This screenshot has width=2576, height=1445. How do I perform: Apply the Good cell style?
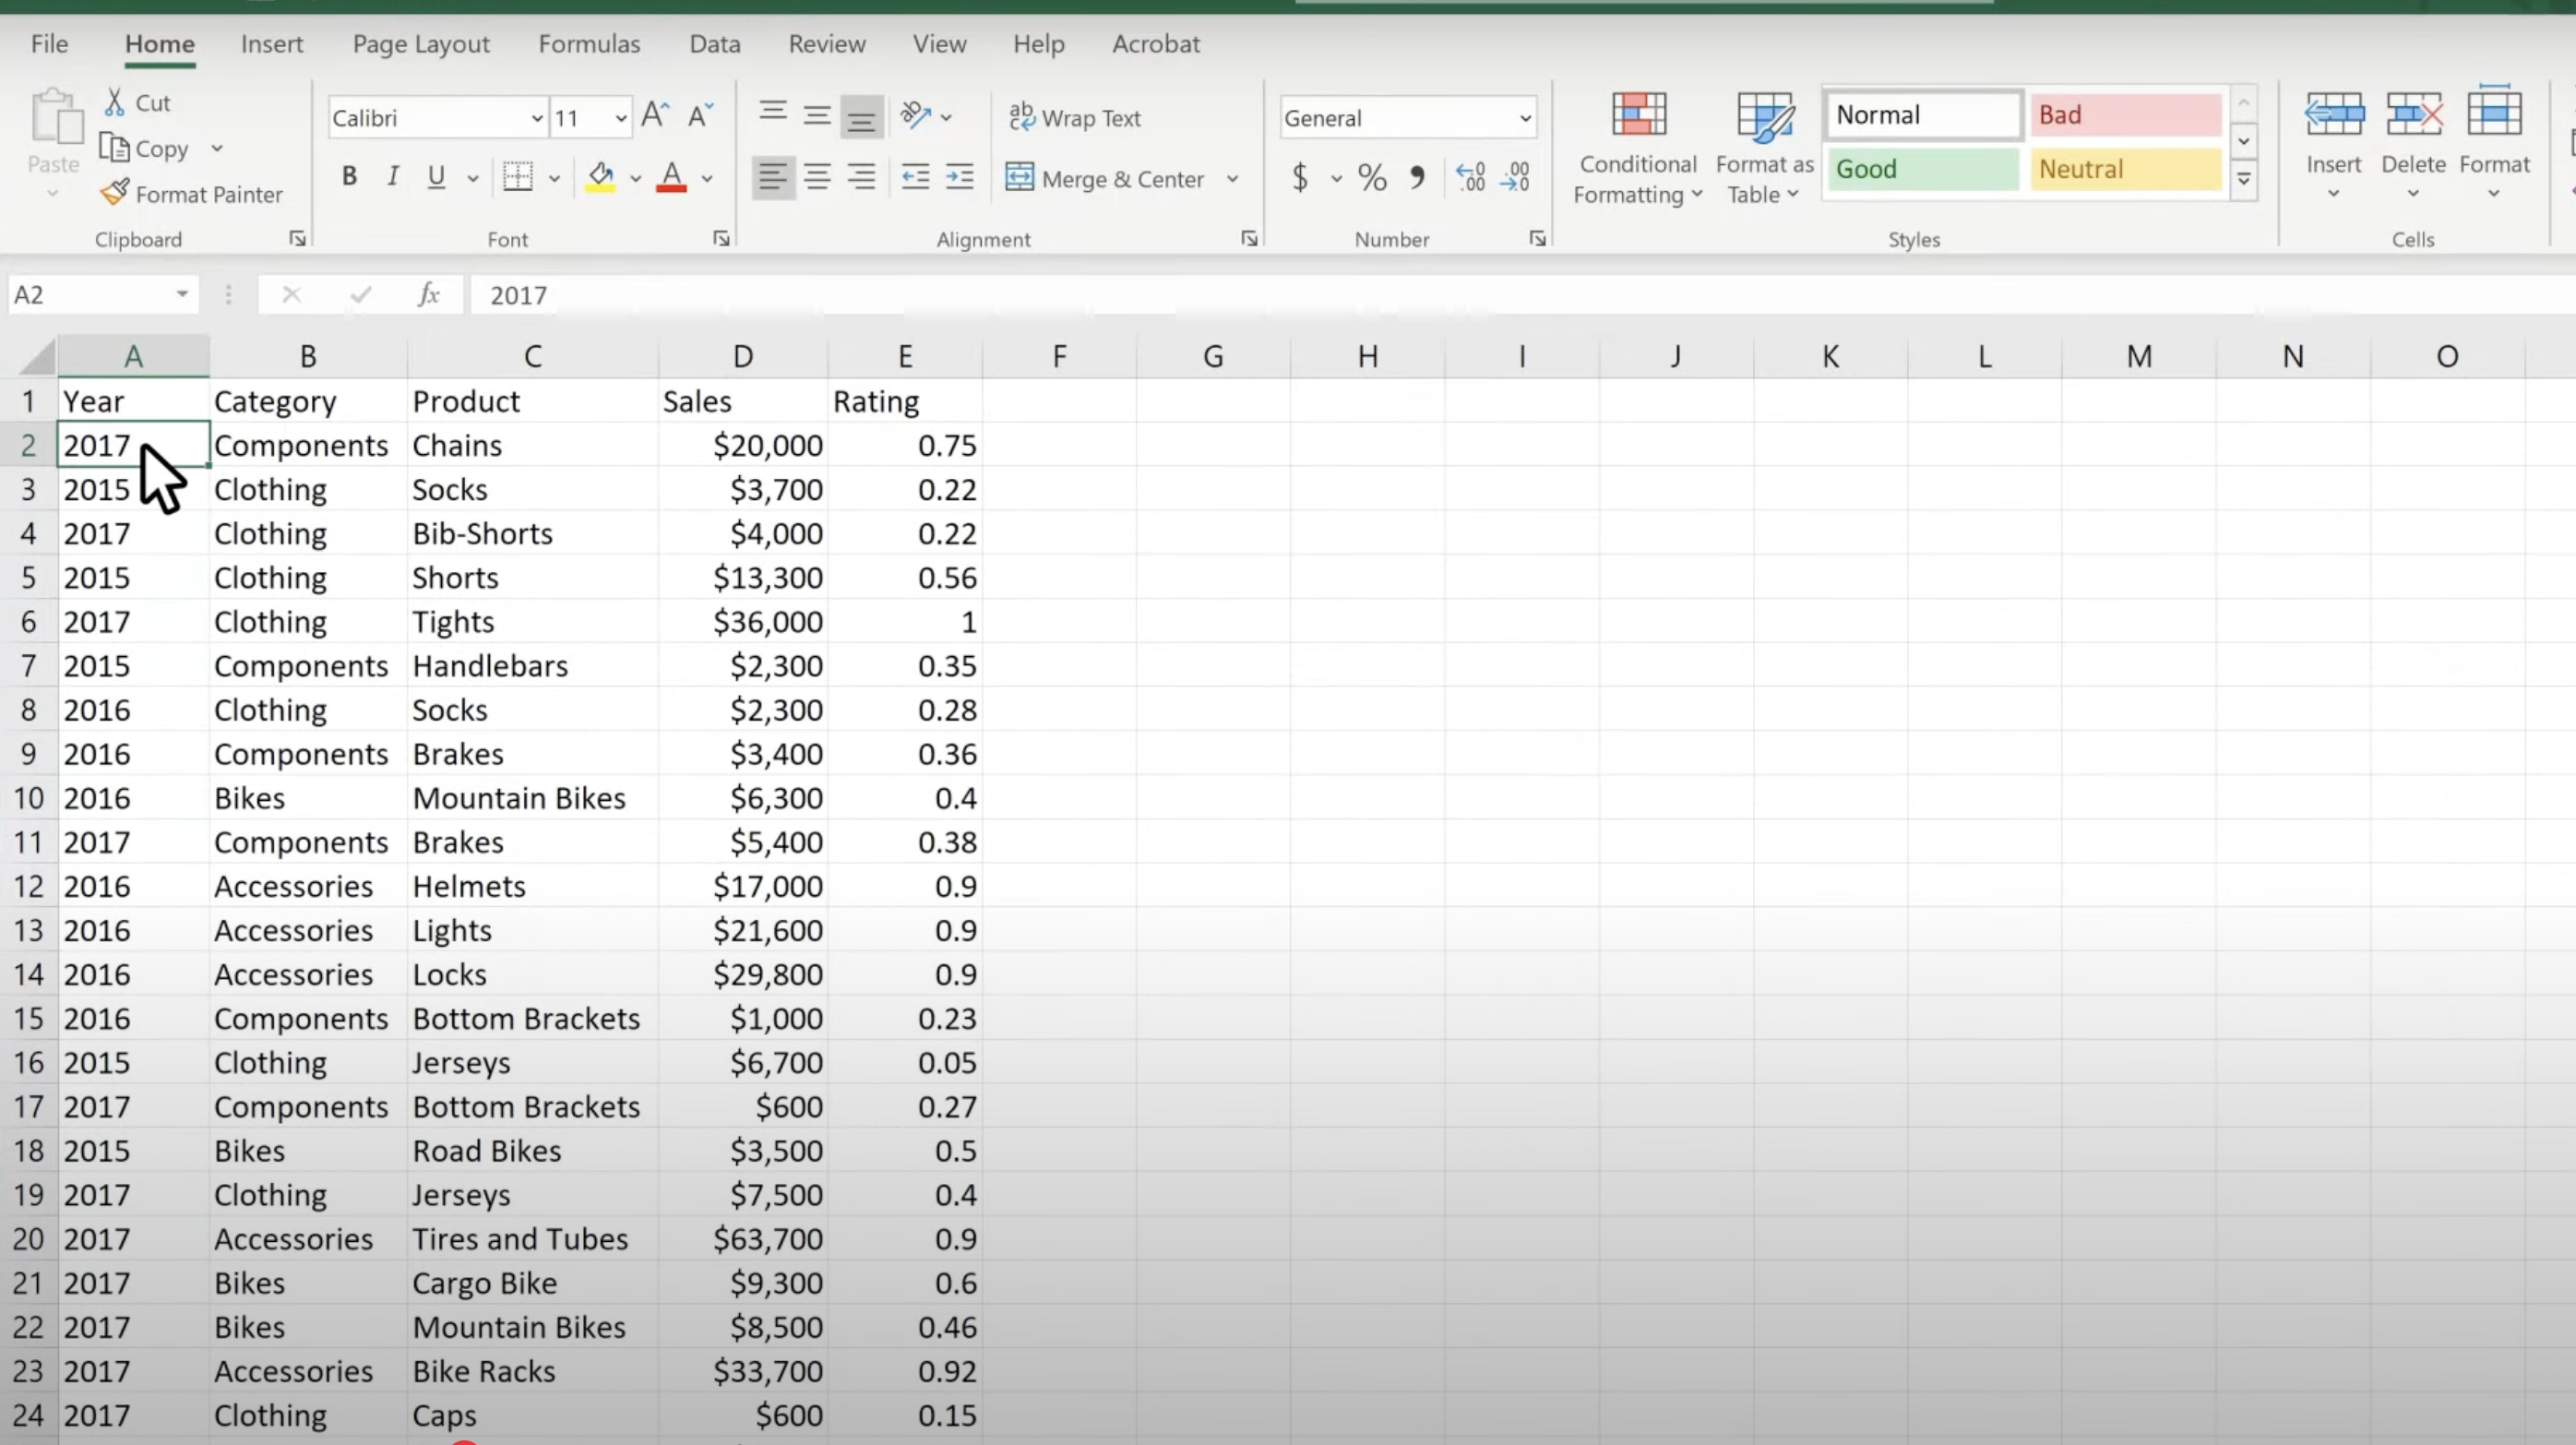tap(1921, 169)
